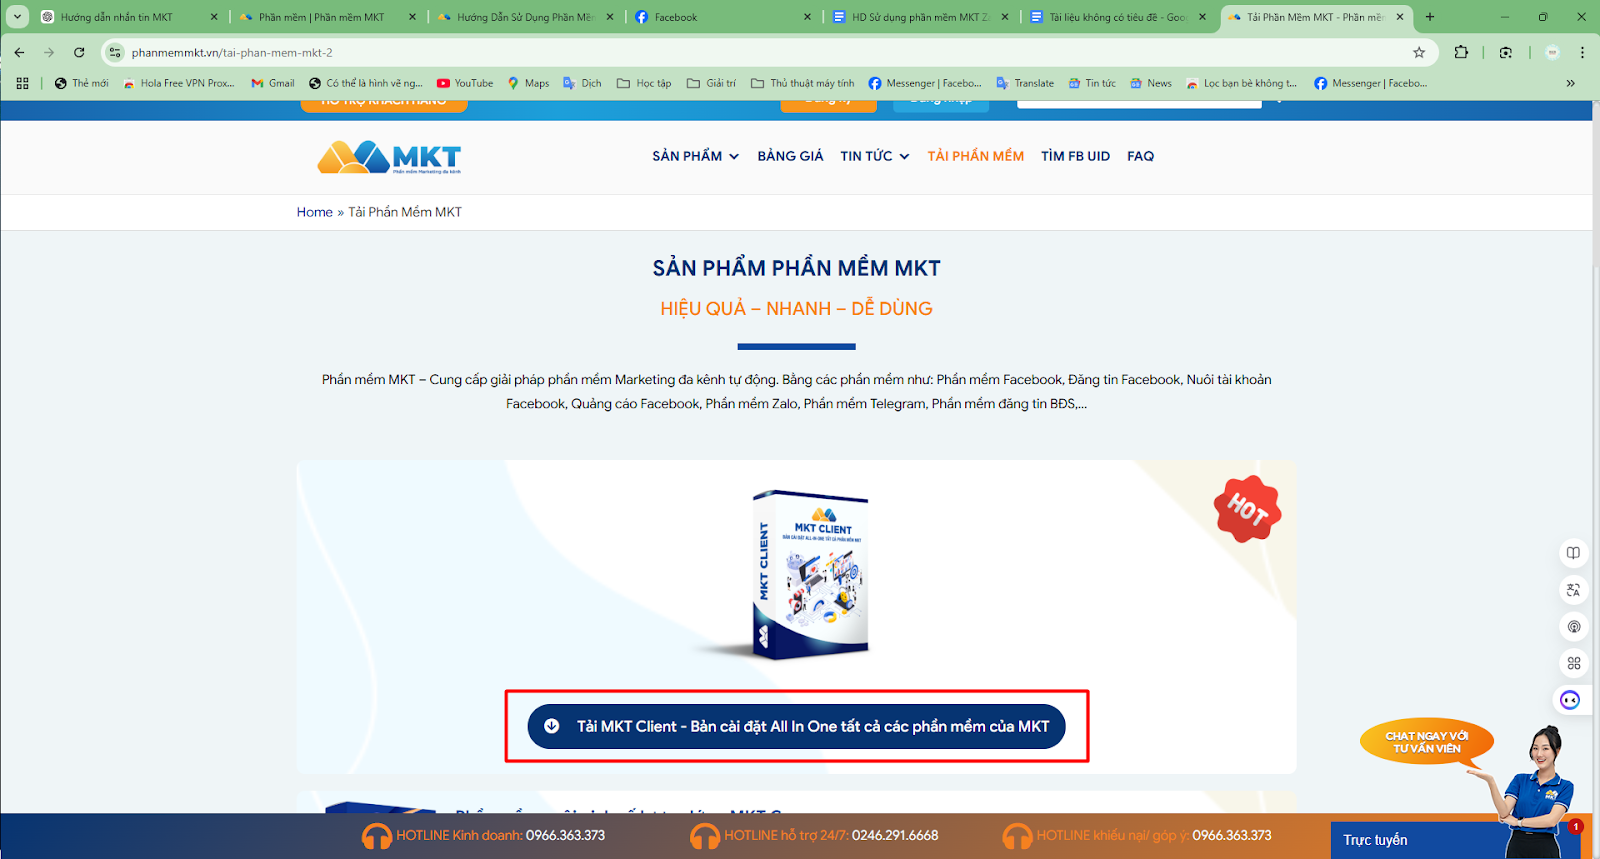Bookmark this page with the star icon
Image resolution: width=1600 pixels, height=859 pixels.
[1419, 52]
